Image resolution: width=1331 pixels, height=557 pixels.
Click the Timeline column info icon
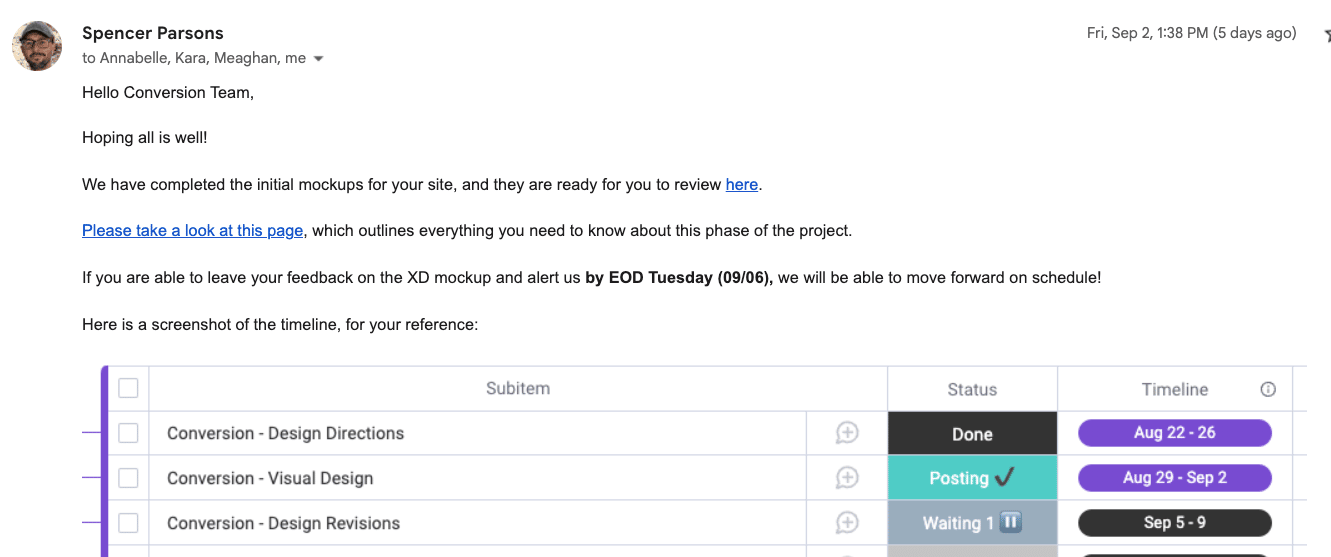(x=1268, y=389)
